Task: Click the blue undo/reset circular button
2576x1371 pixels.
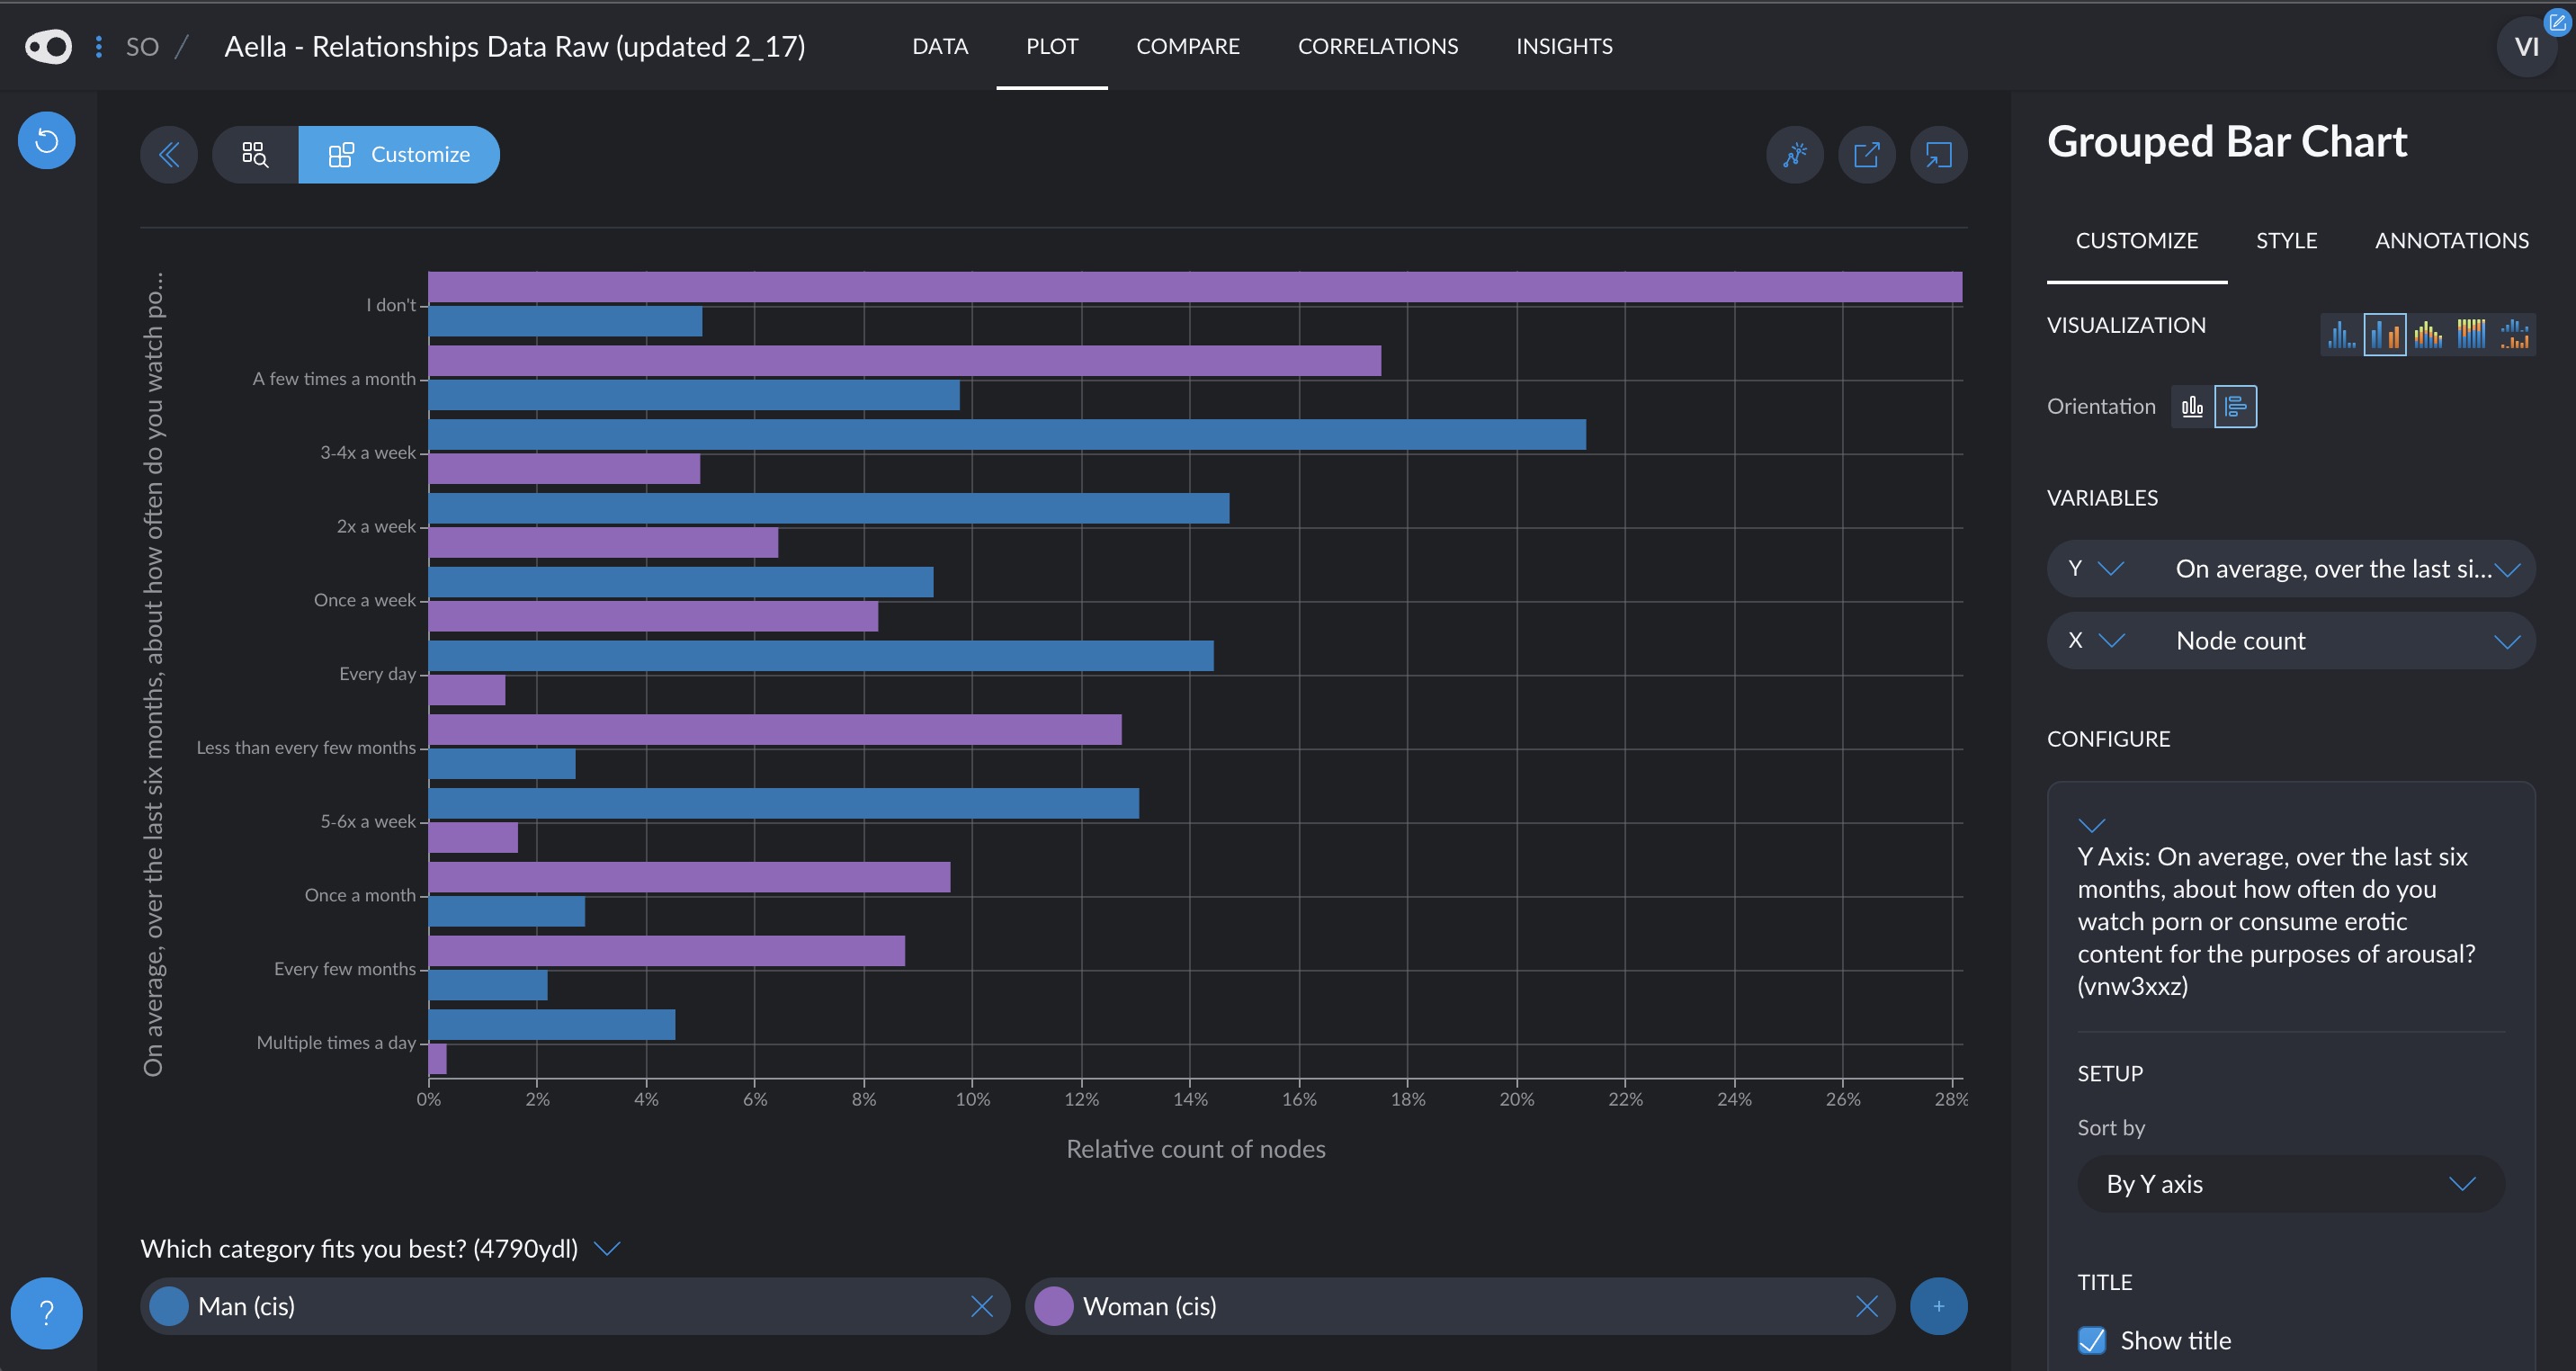Action: coord(46,140)
